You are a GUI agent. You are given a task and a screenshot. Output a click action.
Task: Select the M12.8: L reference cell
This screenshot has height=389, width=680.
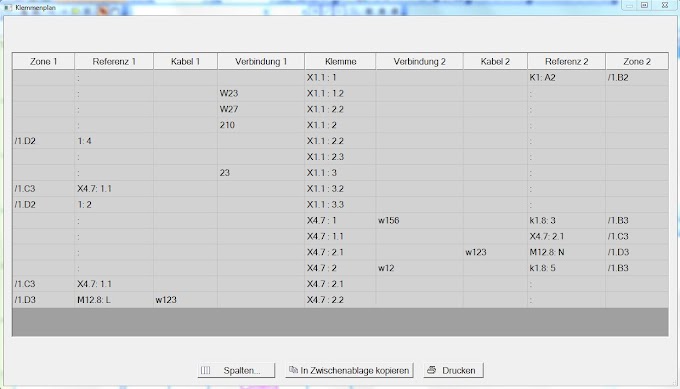click(x=114, y=300)
